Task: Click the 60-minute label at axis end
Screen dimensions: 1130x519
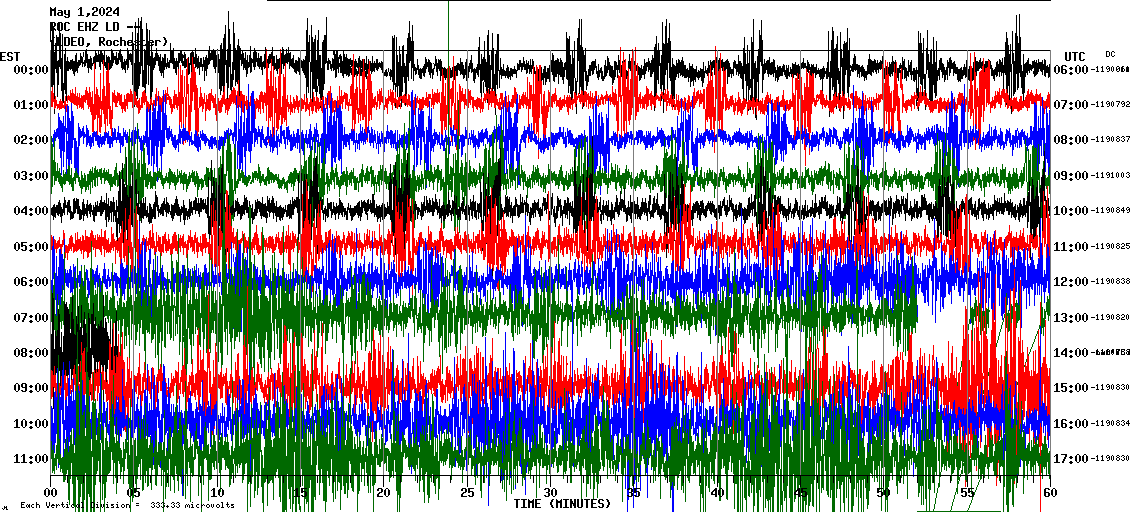Action: (x=1048, y=493)
